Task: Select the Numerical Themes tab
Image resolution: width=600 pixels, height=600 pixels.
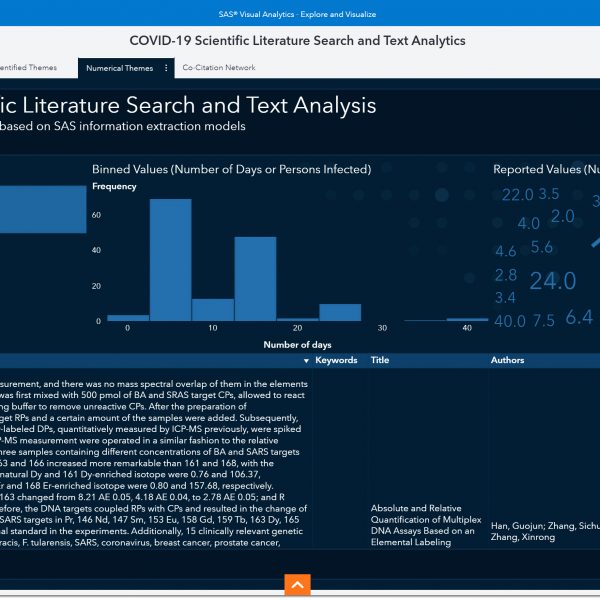Action: 120,68
